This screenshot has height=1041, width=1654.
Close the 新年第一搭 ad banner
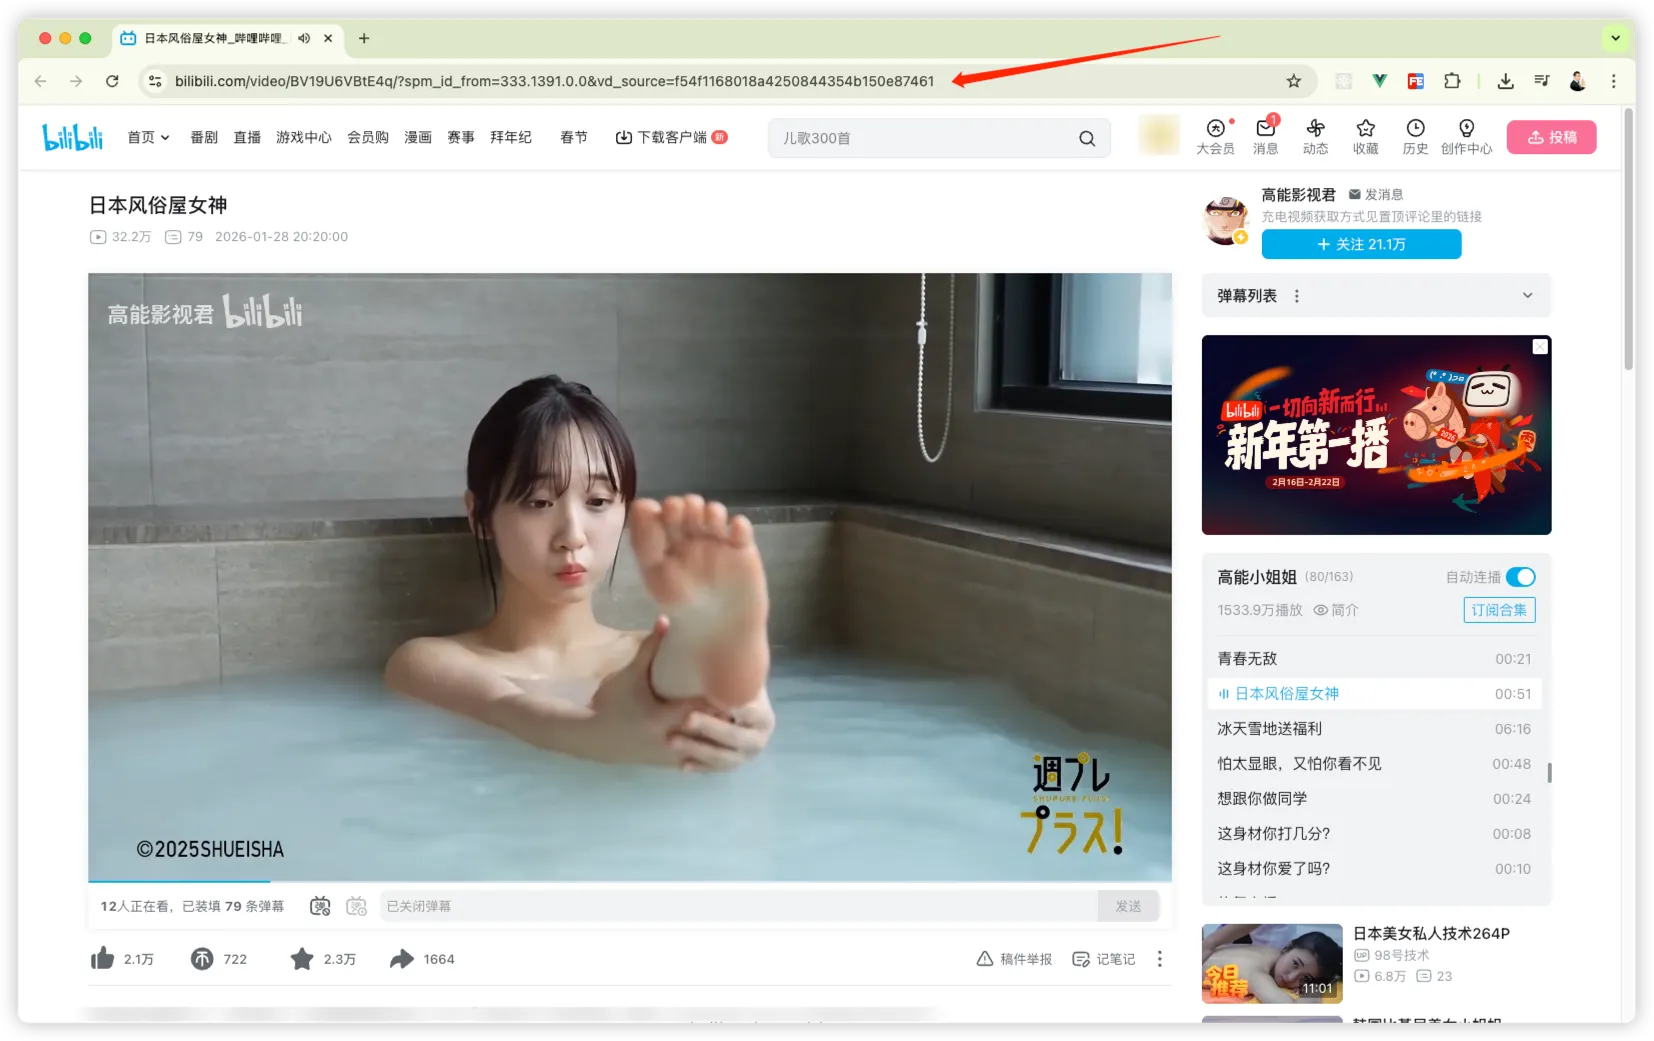1540,347
